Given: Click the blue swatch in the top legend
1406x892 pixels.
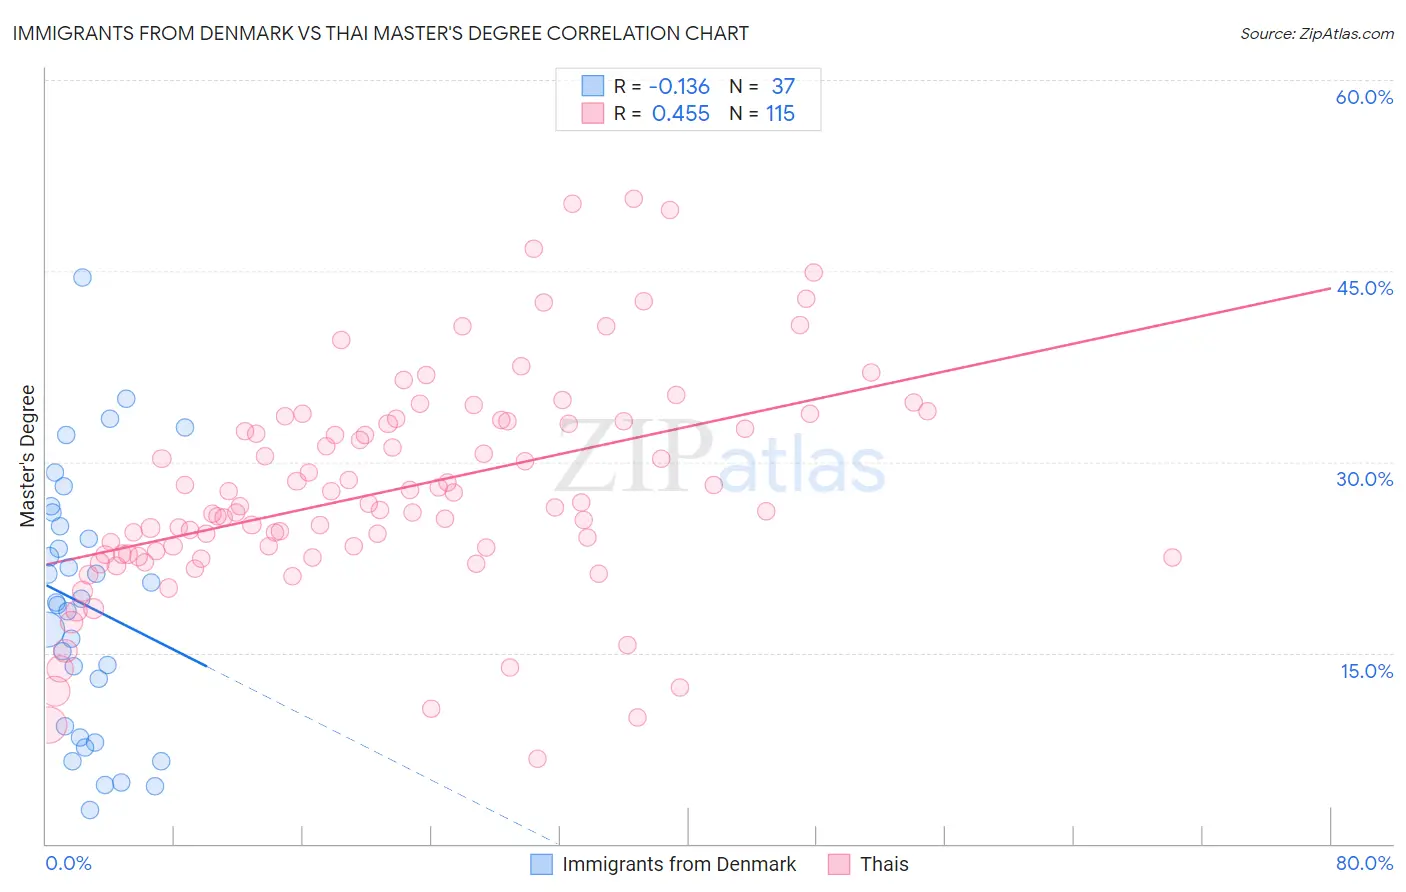Looking at the screenshot, I should pos(593,86).
